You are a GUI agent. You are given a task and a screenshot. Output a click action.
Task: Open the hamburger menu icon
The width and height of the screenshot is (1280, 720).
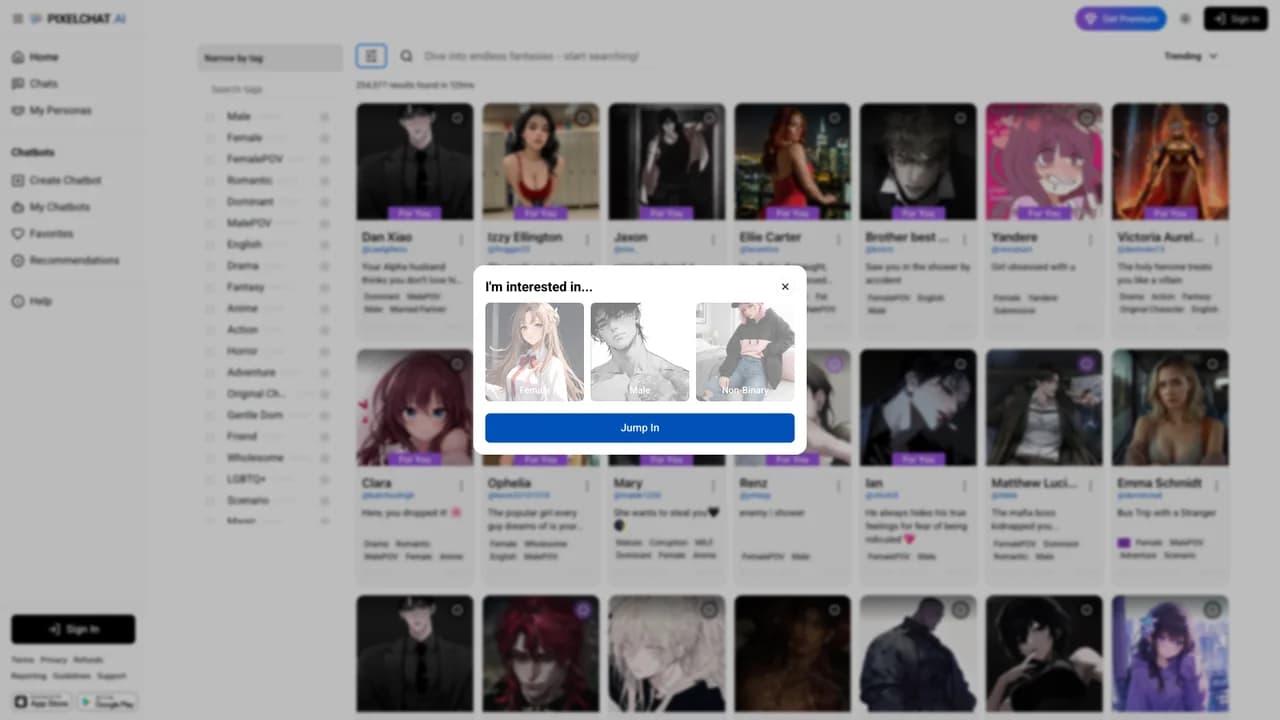[17, 19]
